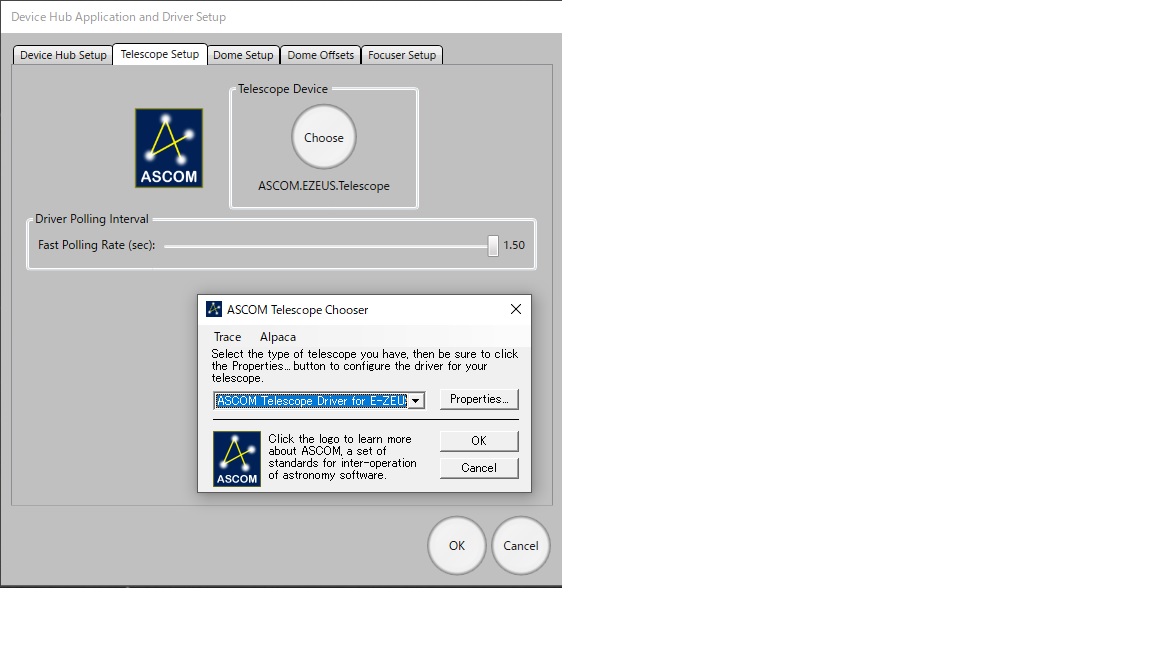This screenshot has height=648, width=1152.
Task: Click the round Choose telescope button
Action: click(324, 137)
